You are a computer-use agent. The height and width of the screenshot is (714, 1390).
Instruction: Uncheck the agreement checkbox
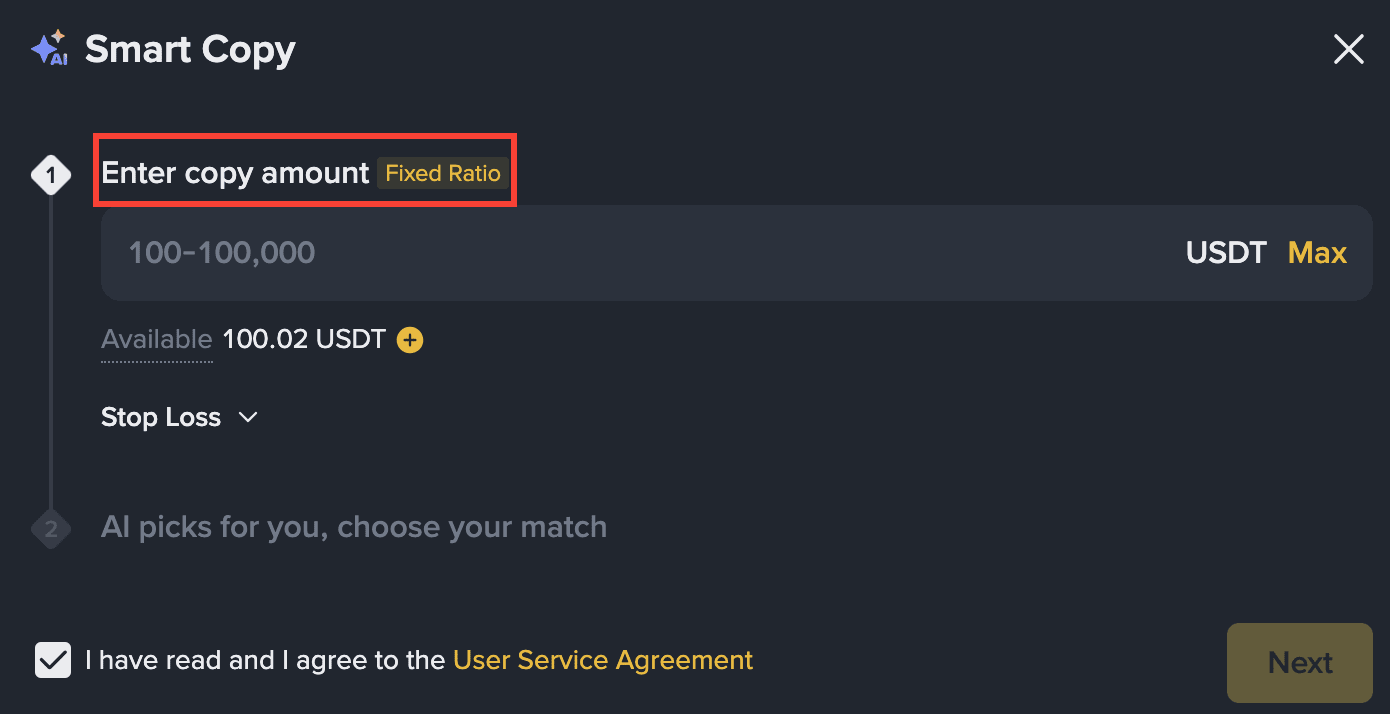pos(53,660)
